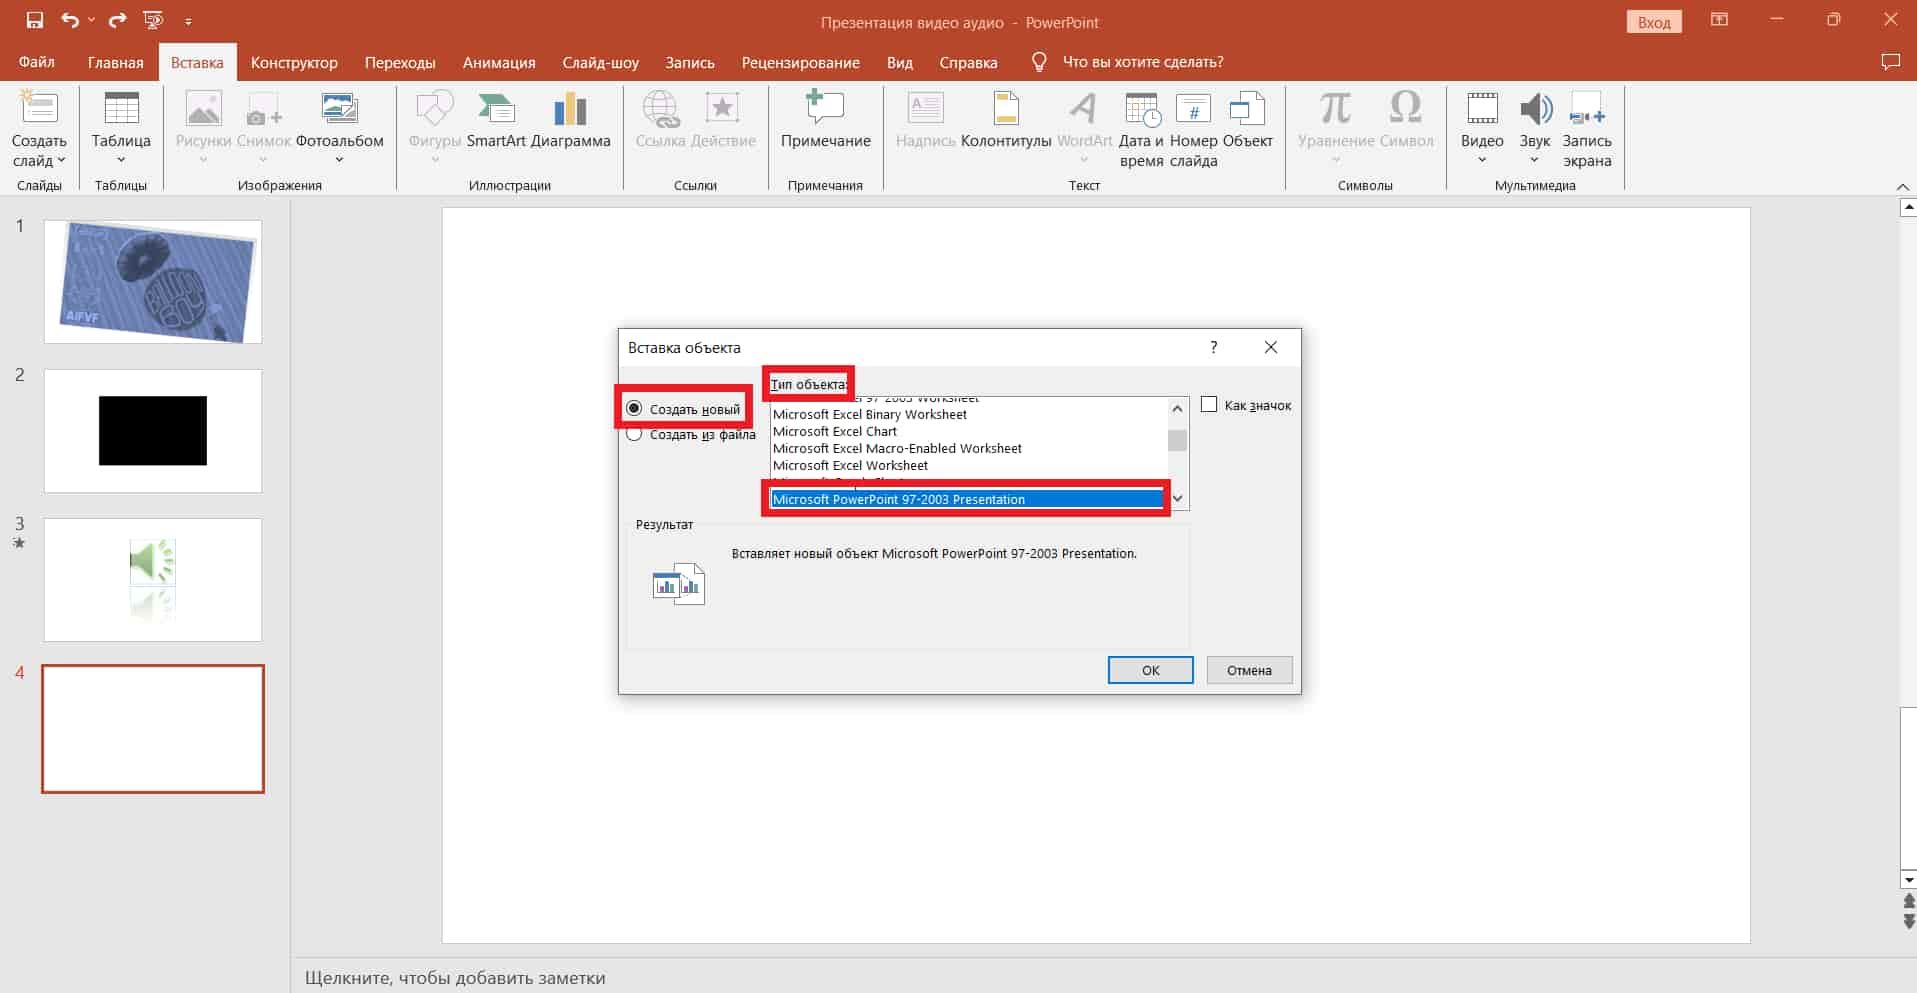Click the Отмена cancel button
Viewport: 1917px width, 993px height.
point(1249,670)
